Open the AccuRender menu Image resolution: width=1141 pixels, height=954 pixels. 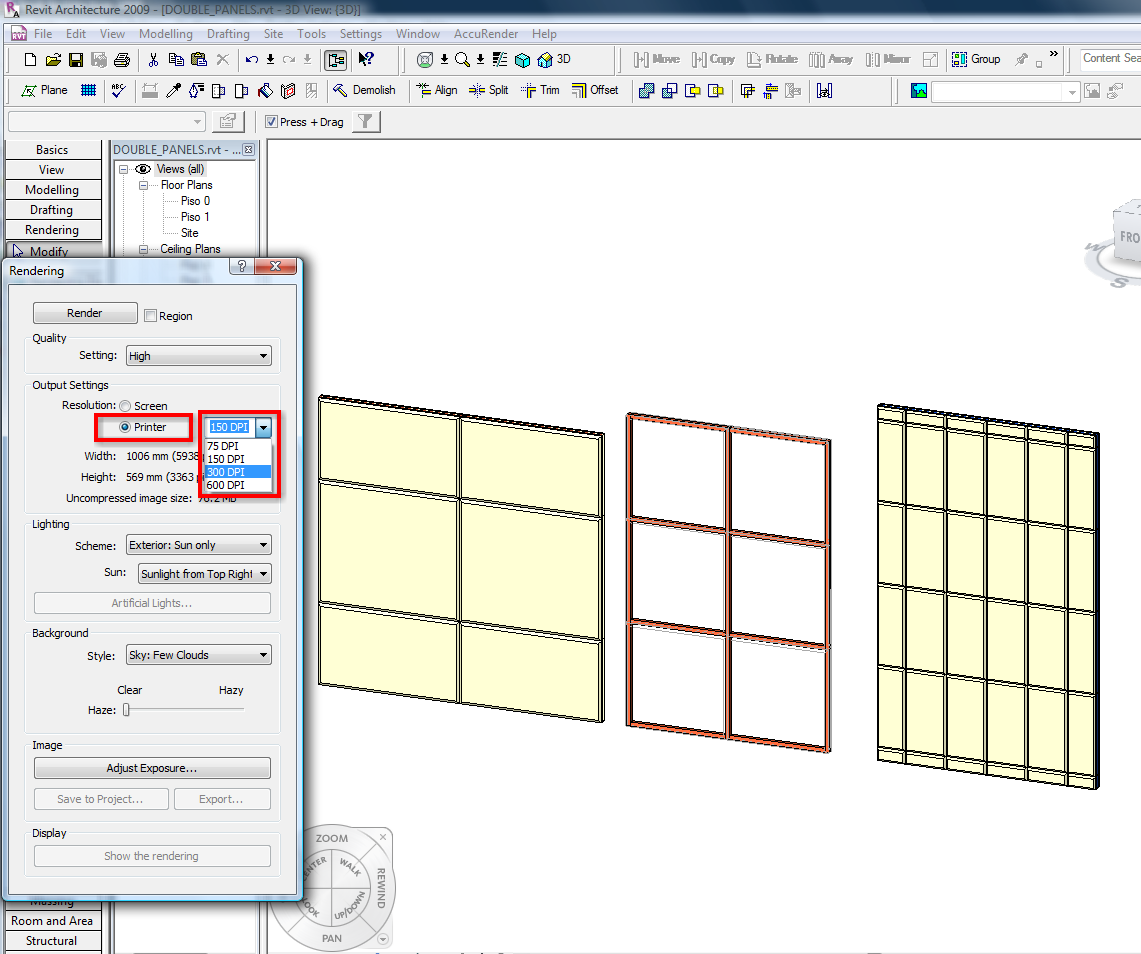pos(485,34)
